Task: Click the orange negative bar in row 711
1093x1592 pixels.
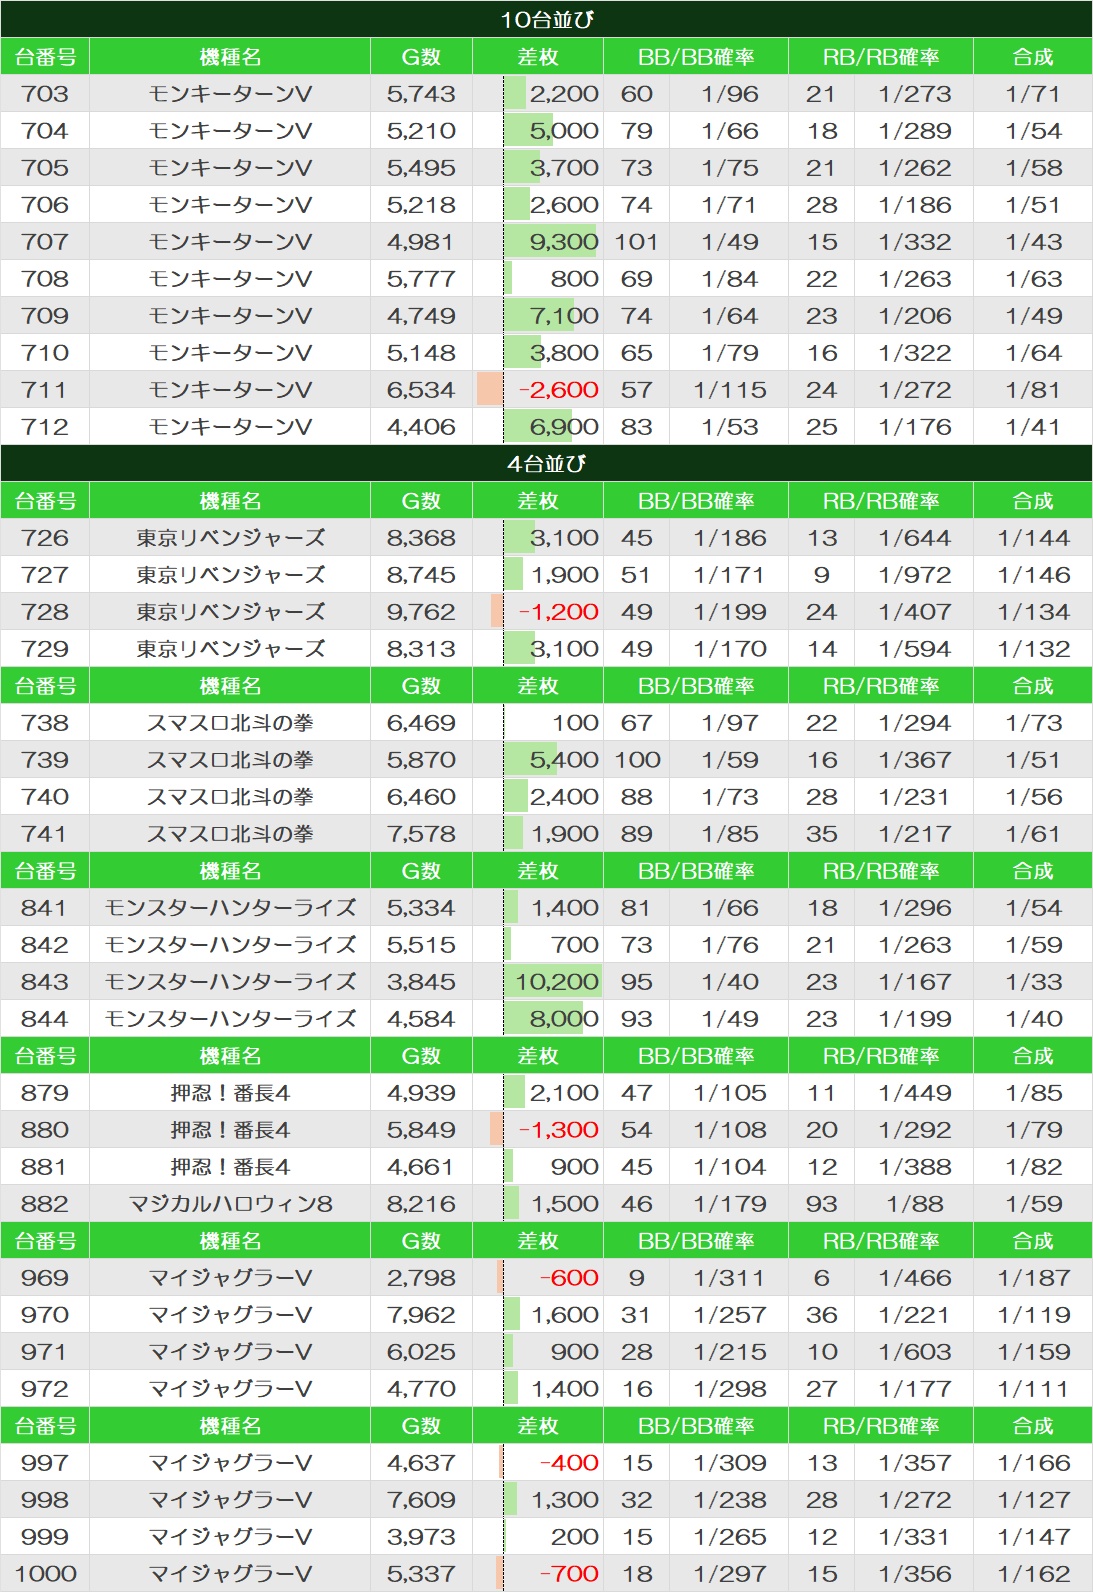Action: pos(490,390)
